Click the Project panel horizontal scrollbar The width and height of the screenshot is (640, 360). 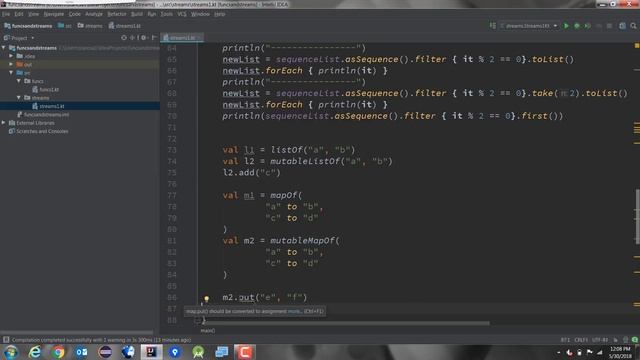(x=78, y=333)
